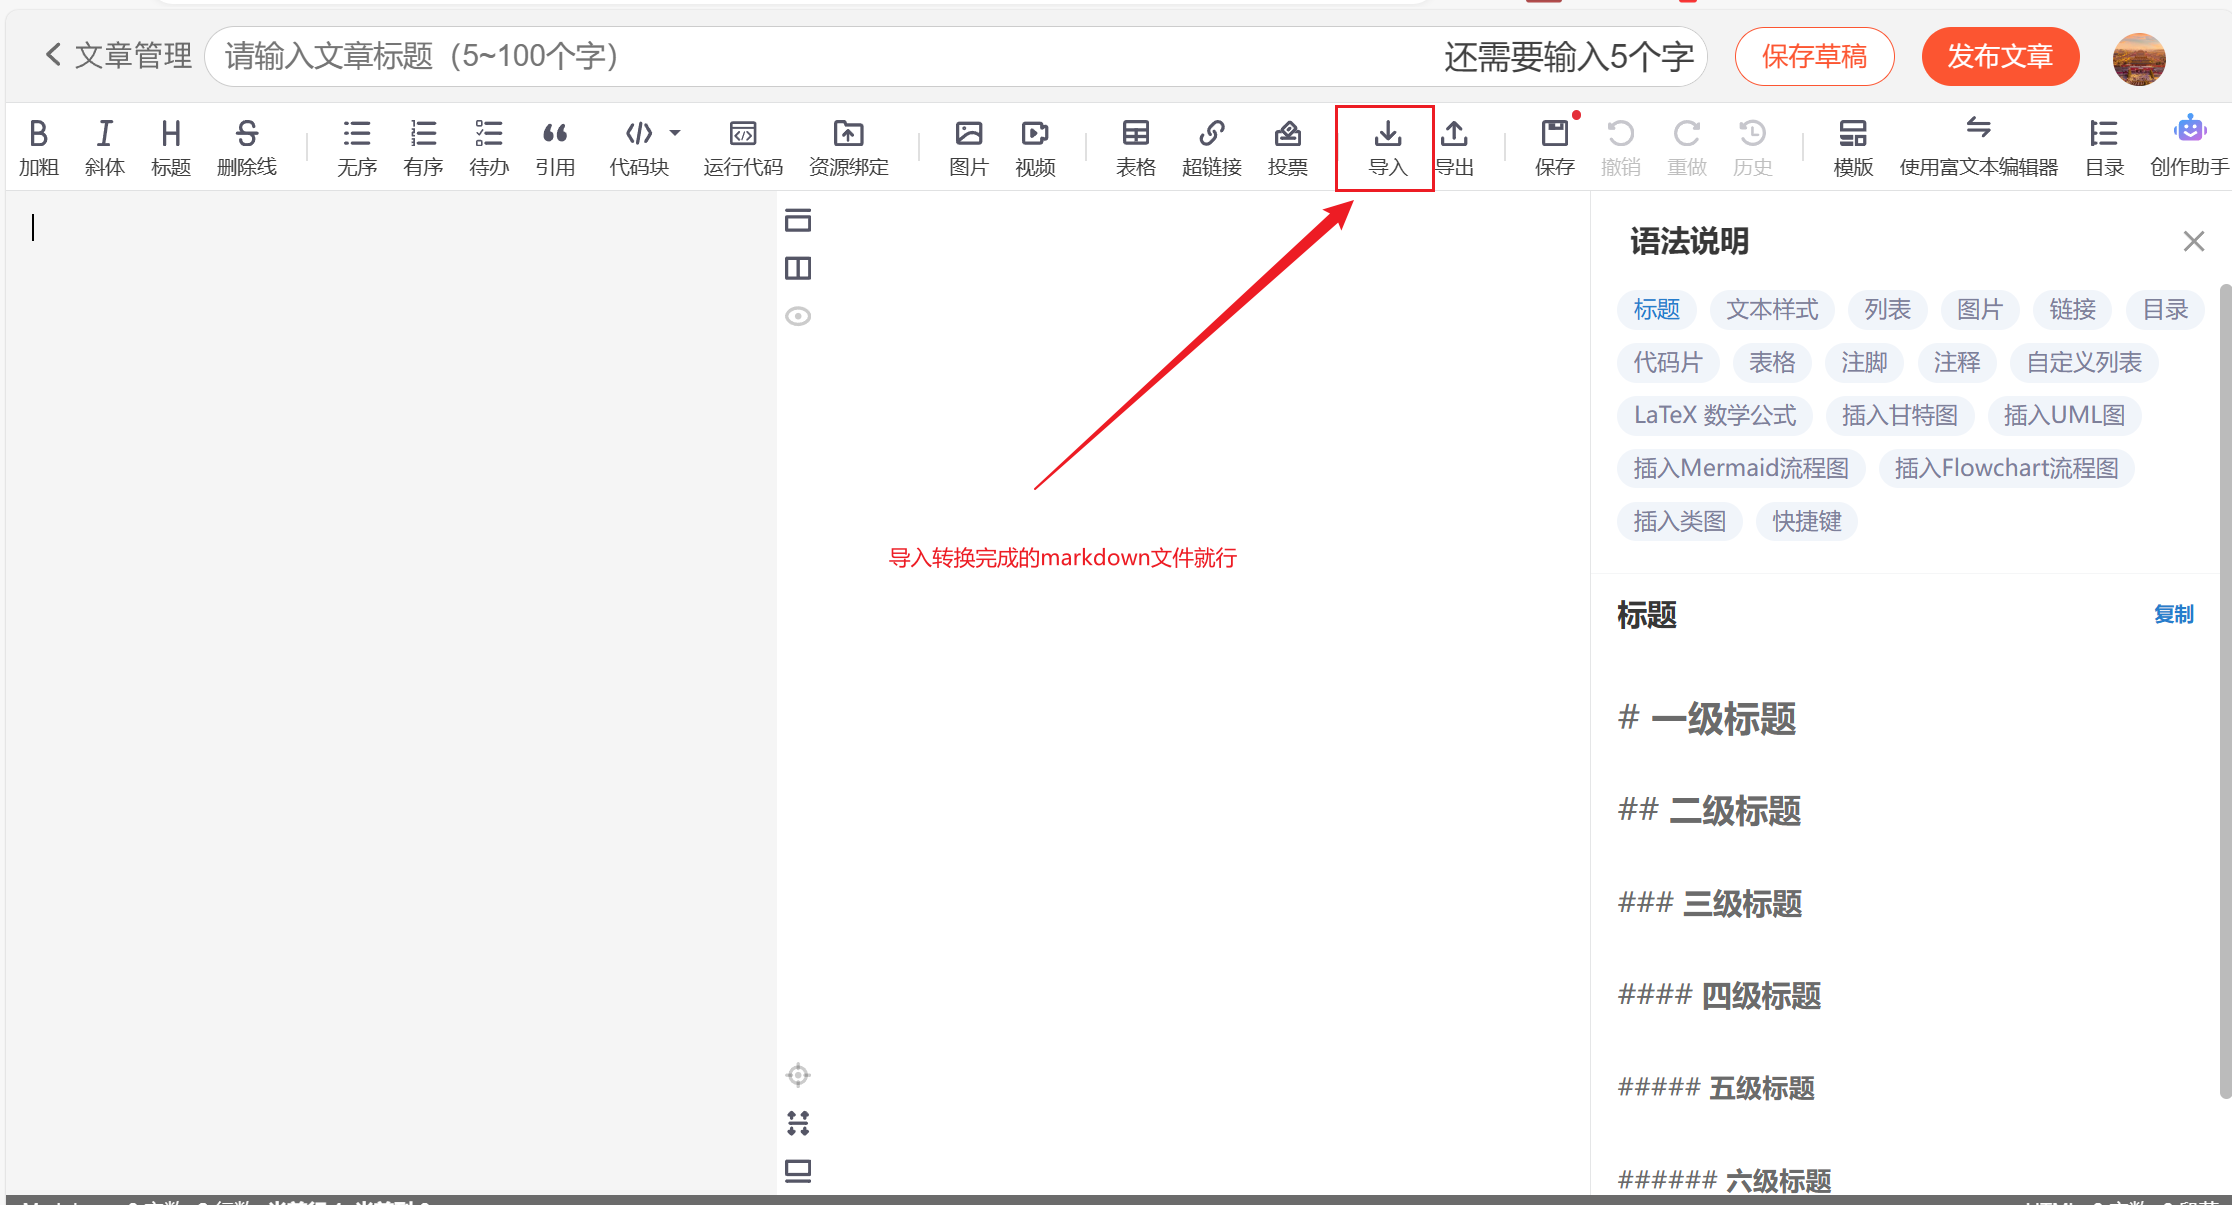Insert a blockquote with the 引用 icon
This screenshot has width=2232, height=1205.
tap(556, 146)
